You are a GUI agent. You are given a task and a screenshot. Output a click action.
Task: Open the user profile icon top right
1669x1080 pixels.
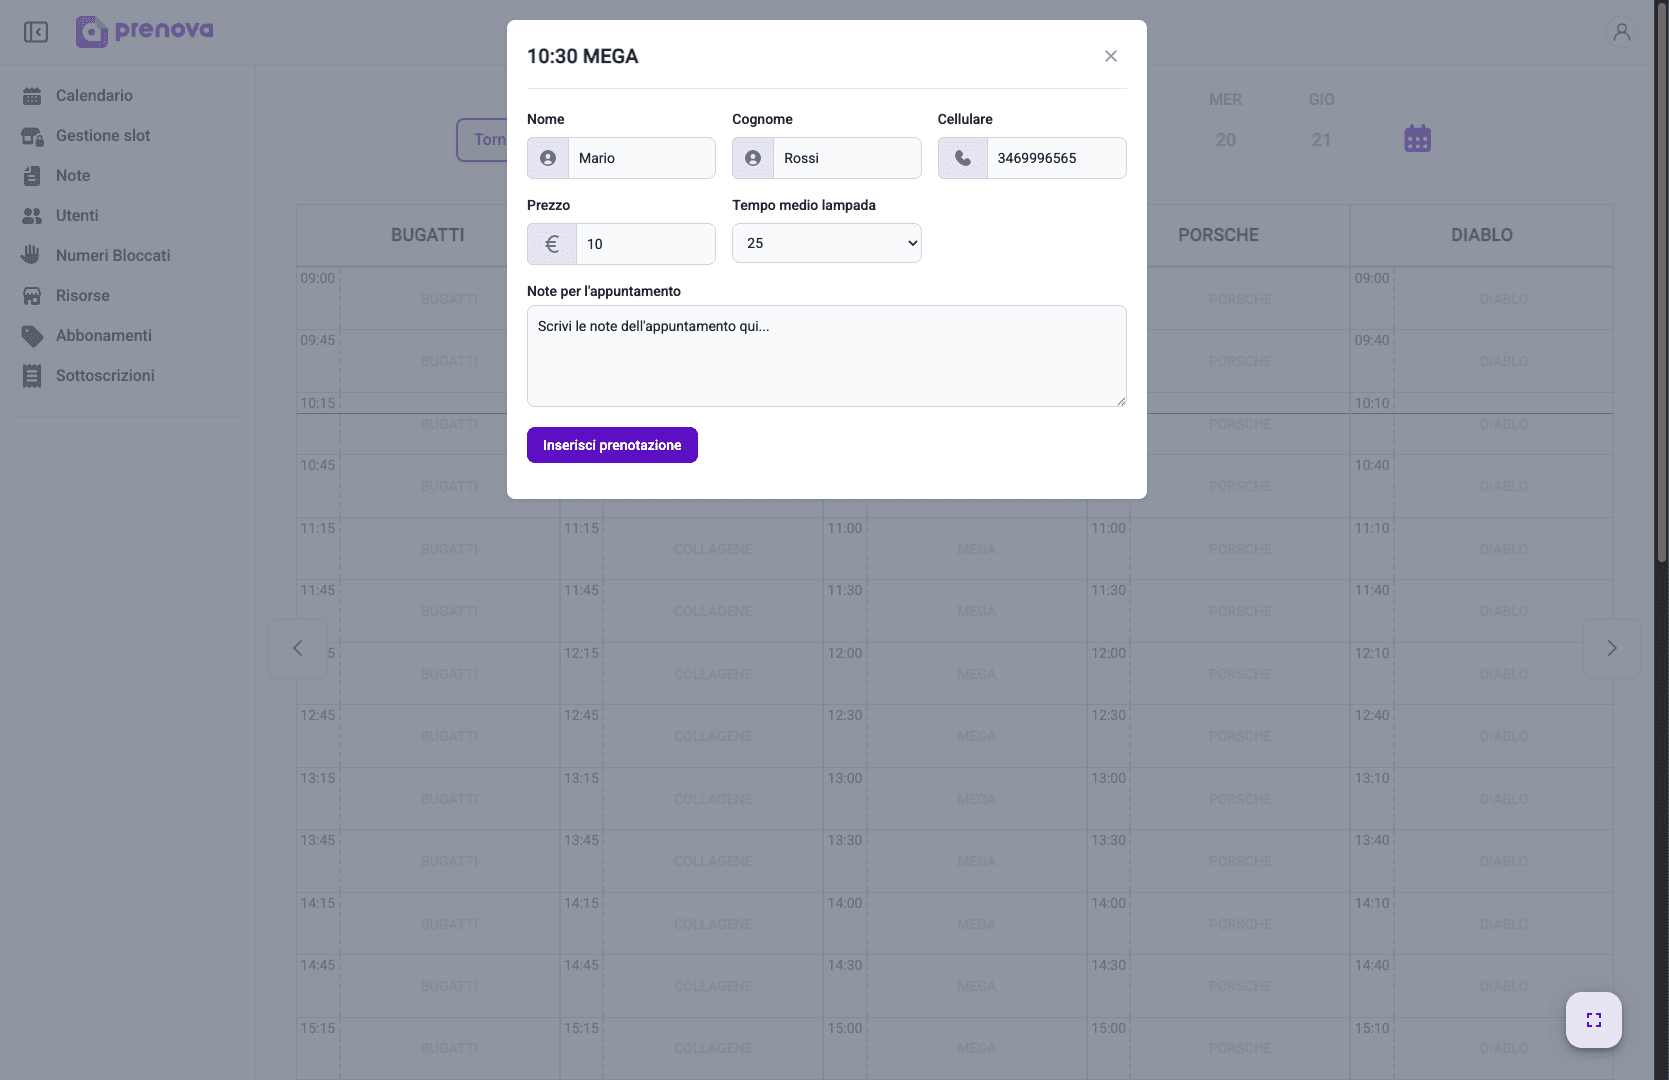click(1621, 32)
